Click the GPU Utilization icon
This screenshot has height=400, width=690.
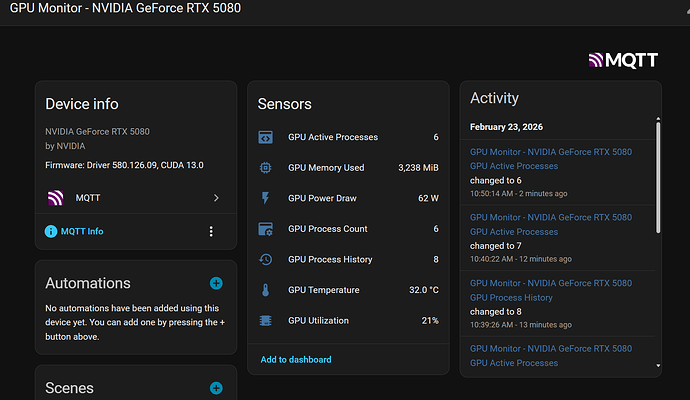[265, 321]
